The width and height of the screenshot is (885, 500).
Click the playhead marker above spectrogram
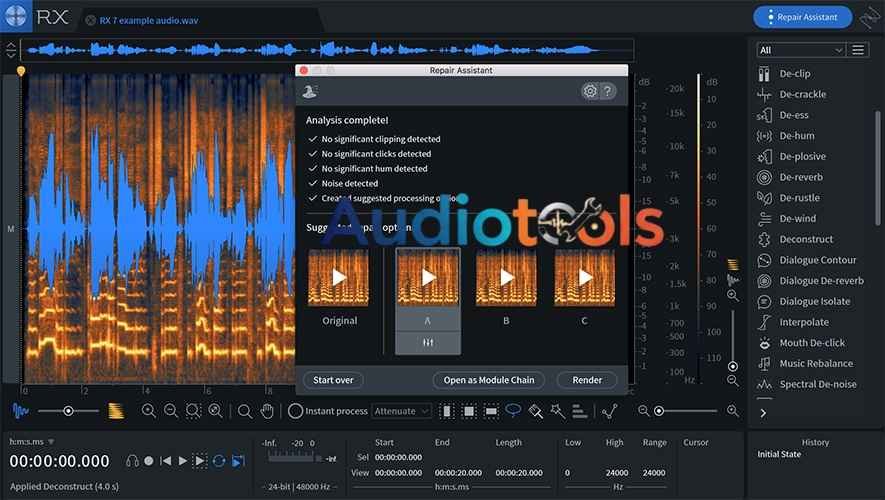[21, 71]
